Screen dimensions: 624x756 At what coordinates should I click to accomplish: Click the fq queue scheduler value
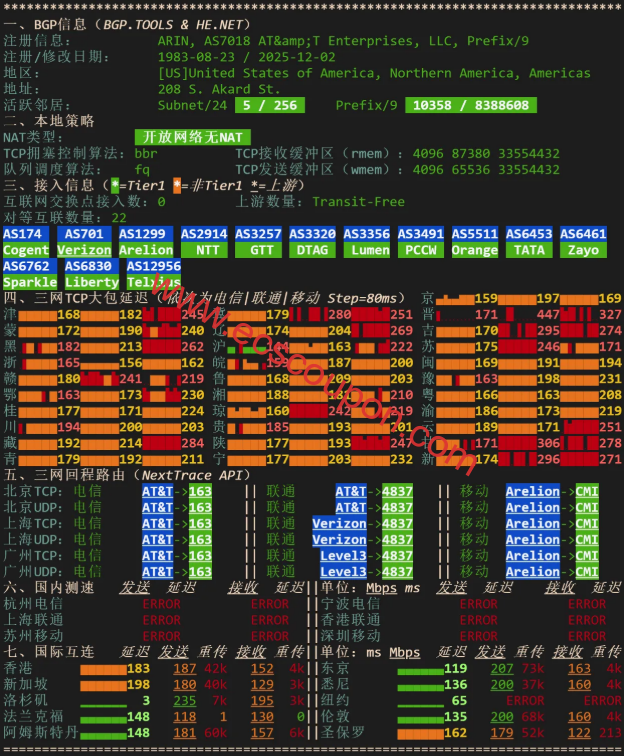142,170
